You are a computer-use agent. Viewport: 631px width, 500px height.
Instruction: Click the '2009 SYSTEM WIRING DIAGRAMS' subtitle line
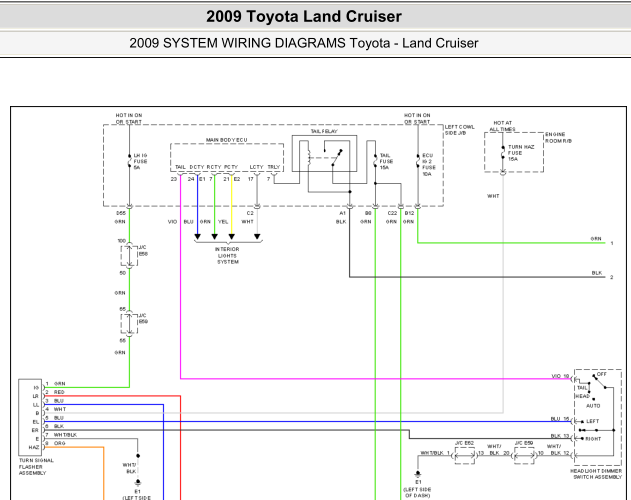click(304, 43)
